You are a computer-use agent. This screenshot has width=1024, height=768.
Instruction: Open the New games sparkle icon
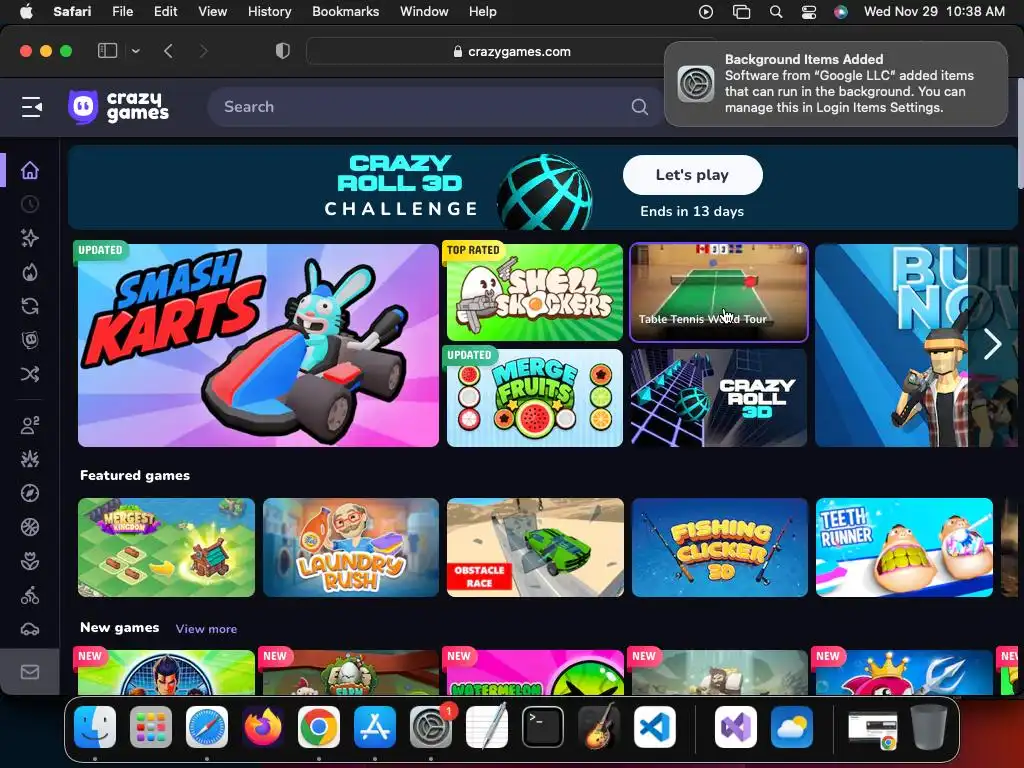click(x=30, y=238)
